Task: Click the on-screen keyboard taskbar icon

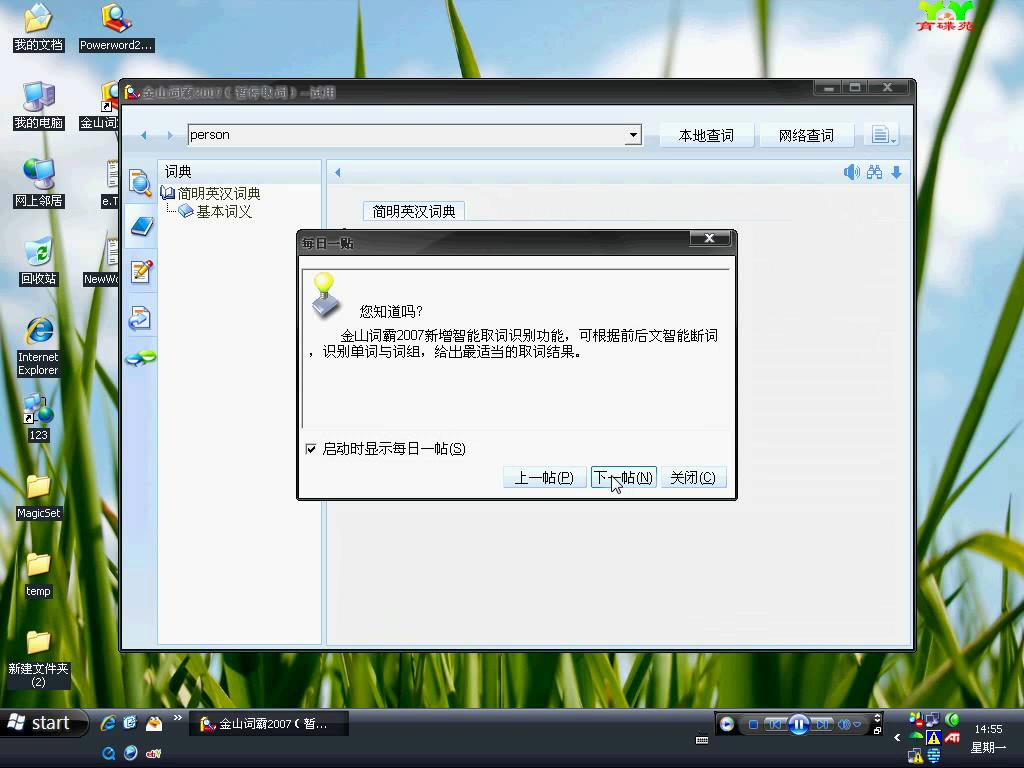Action: tap(702, 740)
